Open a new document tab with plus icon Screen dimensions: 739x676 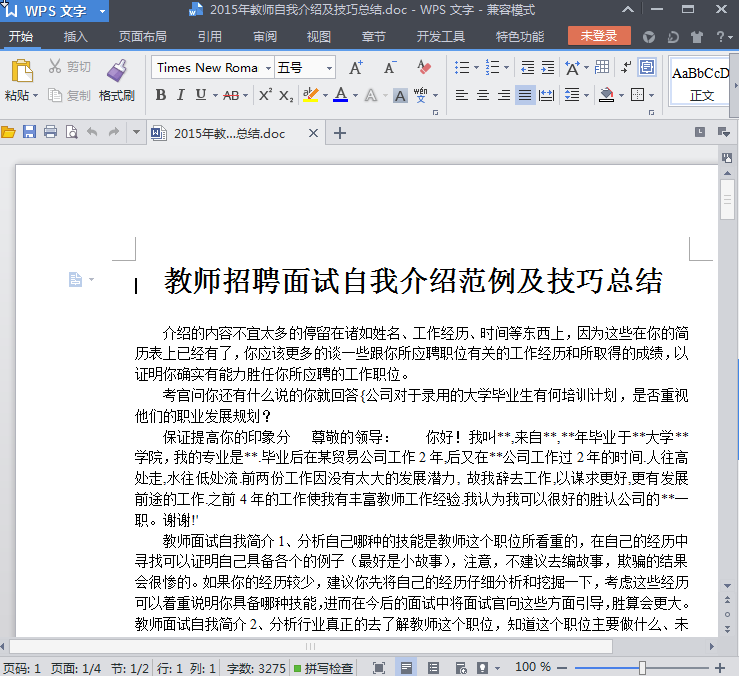[x=340, y=133]
